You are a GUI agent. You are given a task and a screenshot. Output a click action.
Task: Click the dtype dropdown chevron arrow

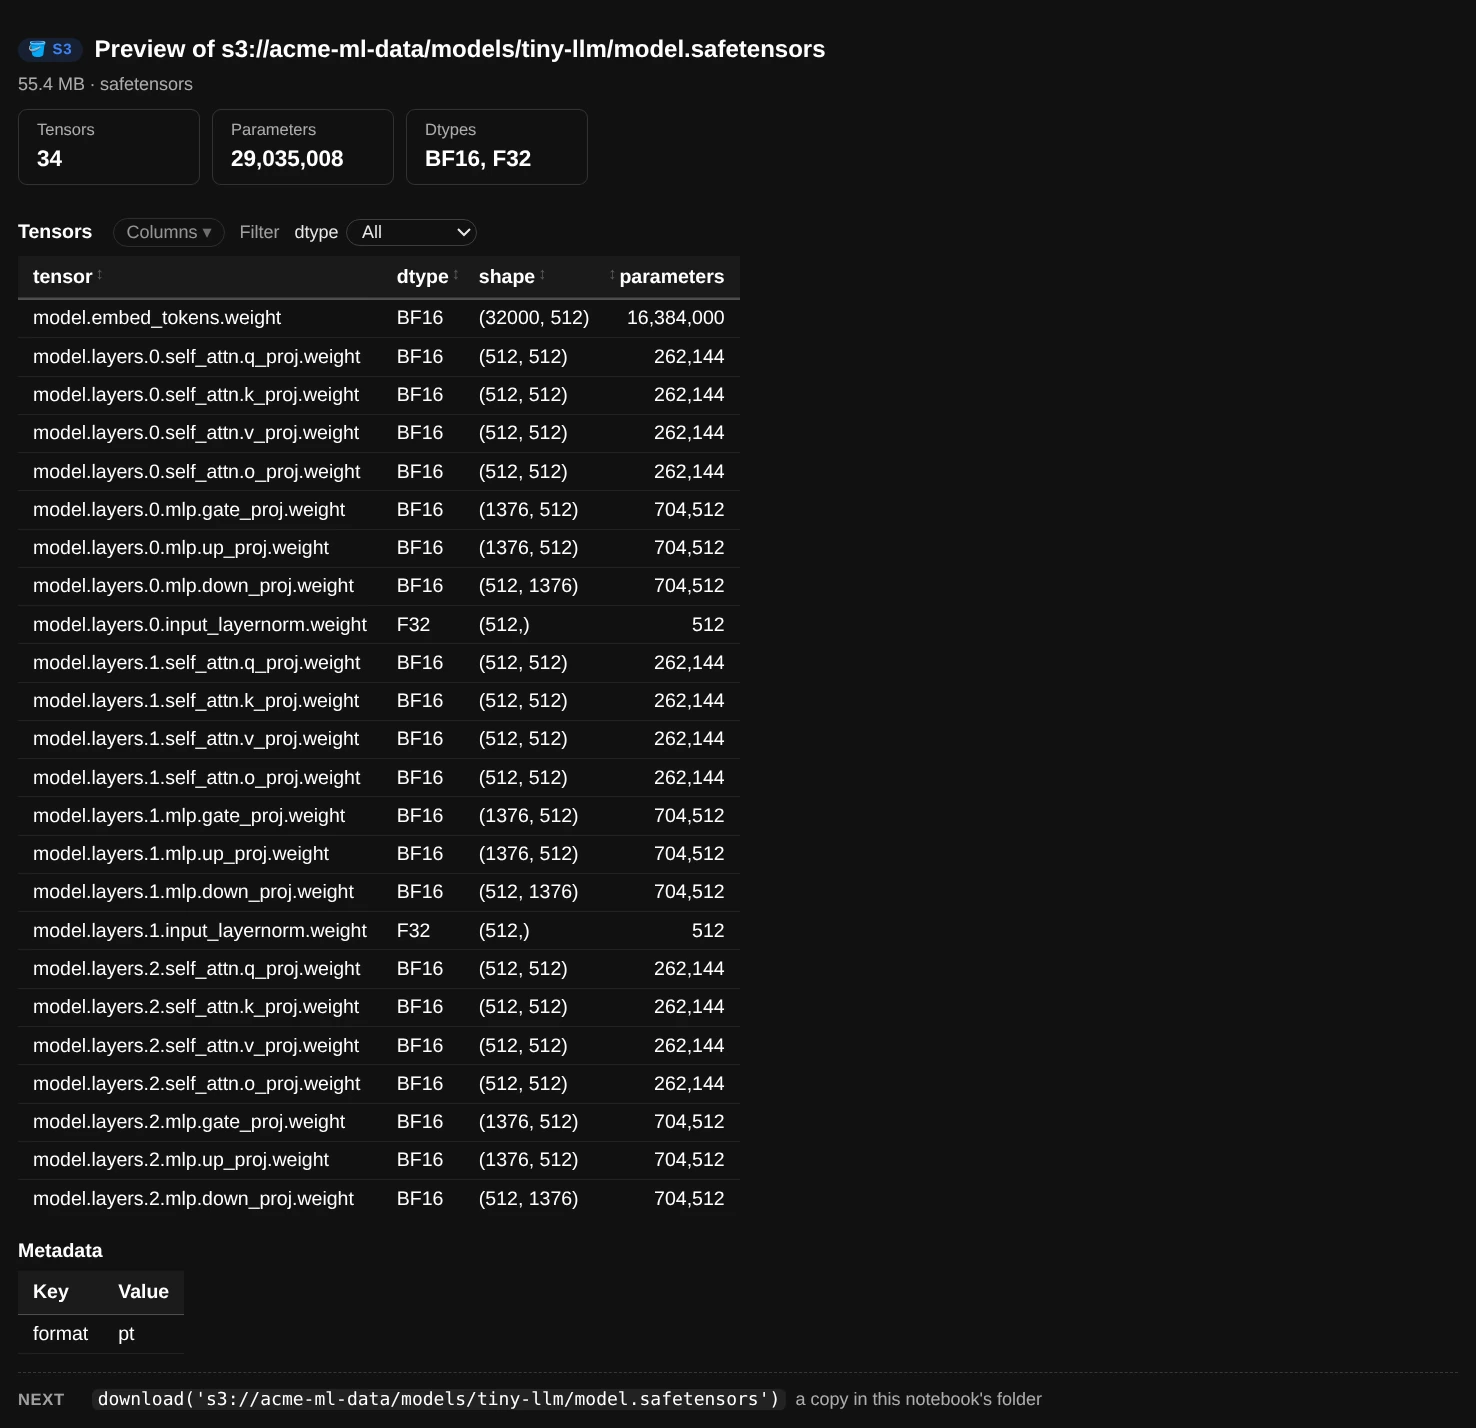(463, 232)
